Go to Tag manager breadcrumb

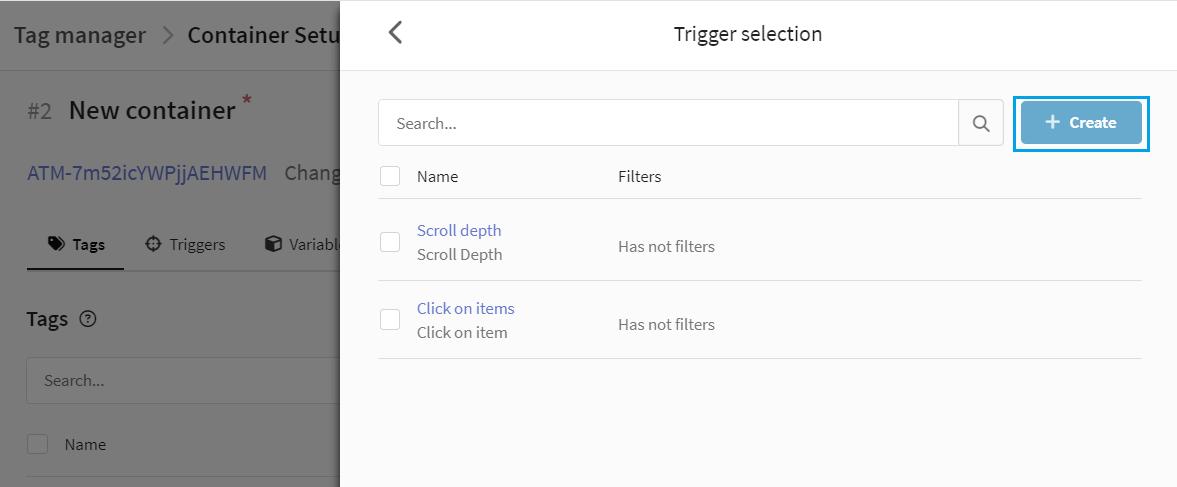80,35
